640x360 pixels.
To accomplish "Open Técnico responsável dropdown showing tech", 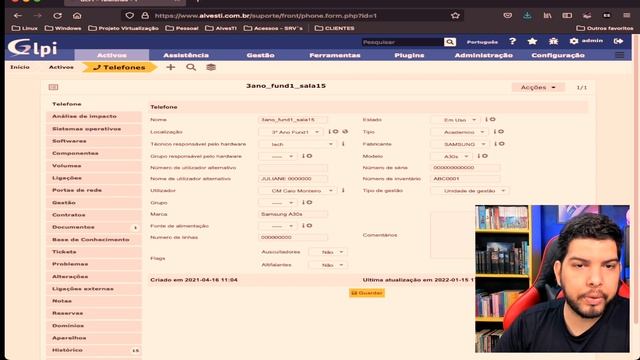I will [x=297, y=144].
